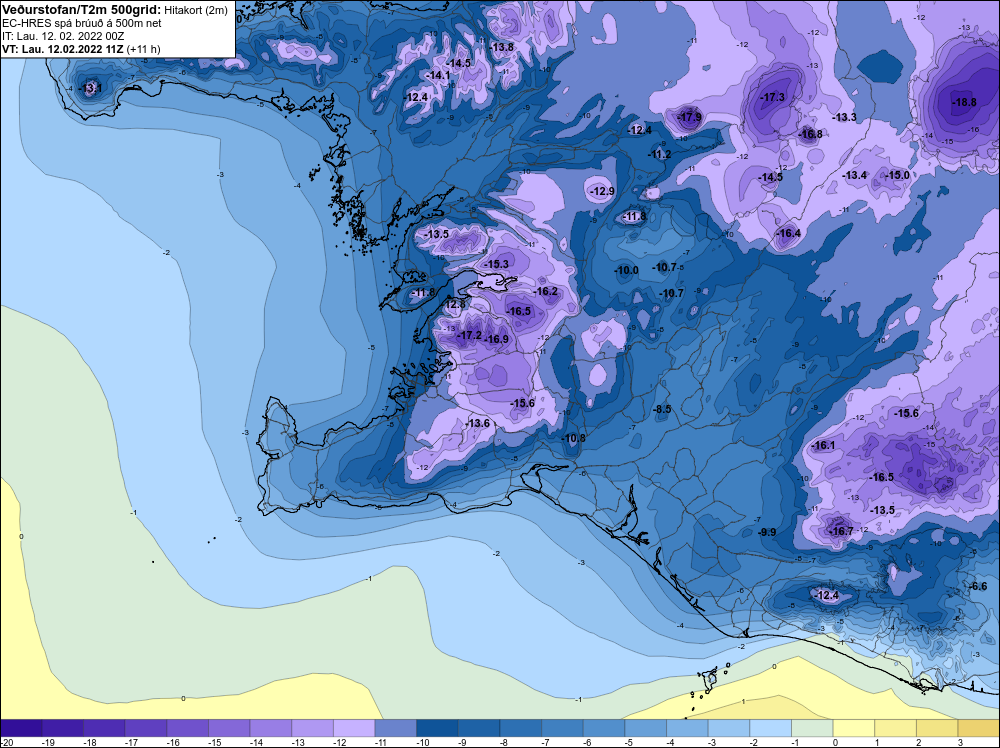
Task: Click the -16.1 temperature label
Action: pos(823,446)
